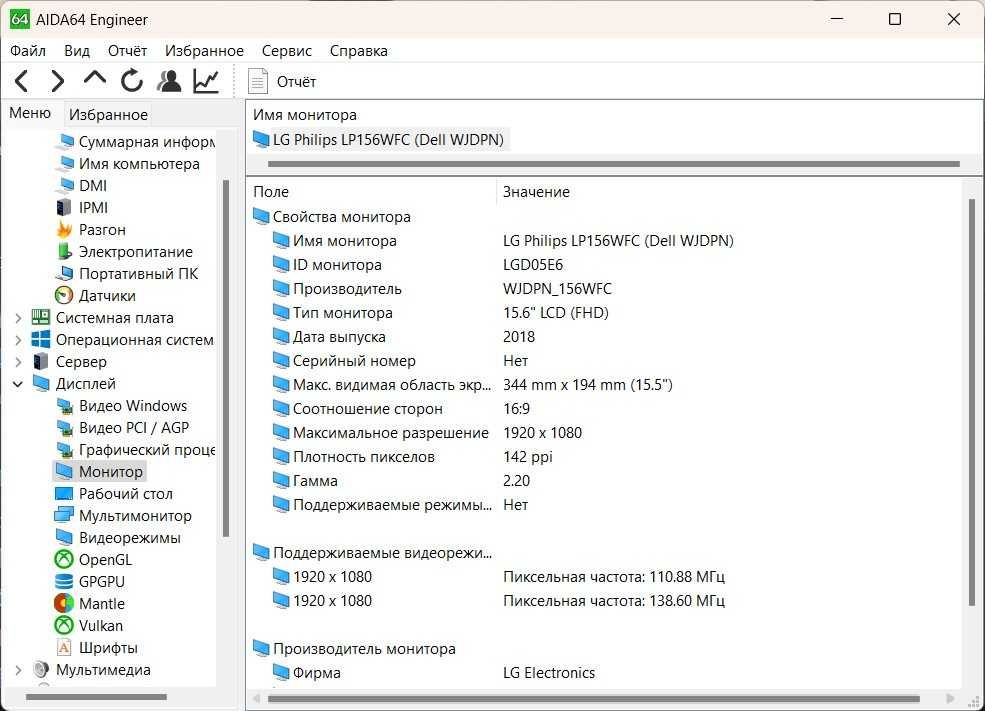Image resolution: width=985 pixels, height=711 pixels.
Task: Open the Вид menu
Action: 77,51
